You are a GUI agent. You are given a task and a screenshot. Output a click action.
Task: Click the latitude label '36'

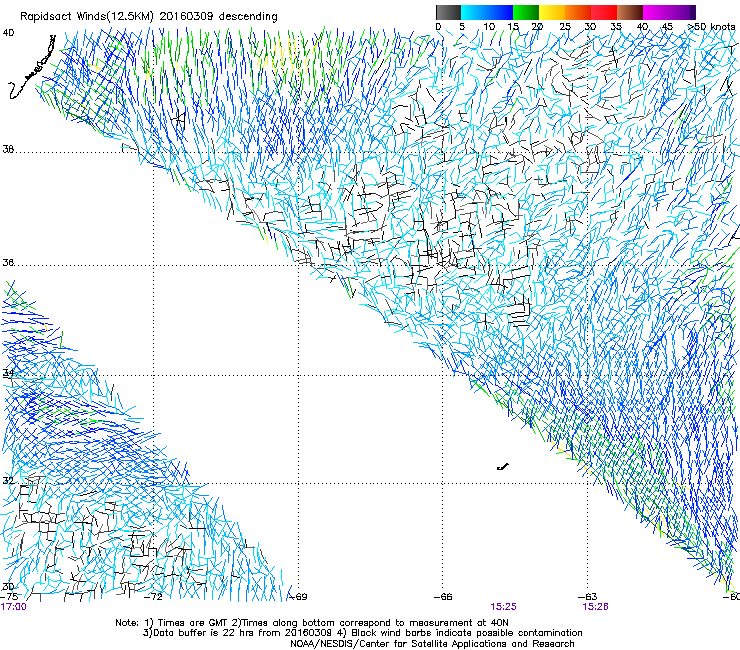[x=8, y=262]
